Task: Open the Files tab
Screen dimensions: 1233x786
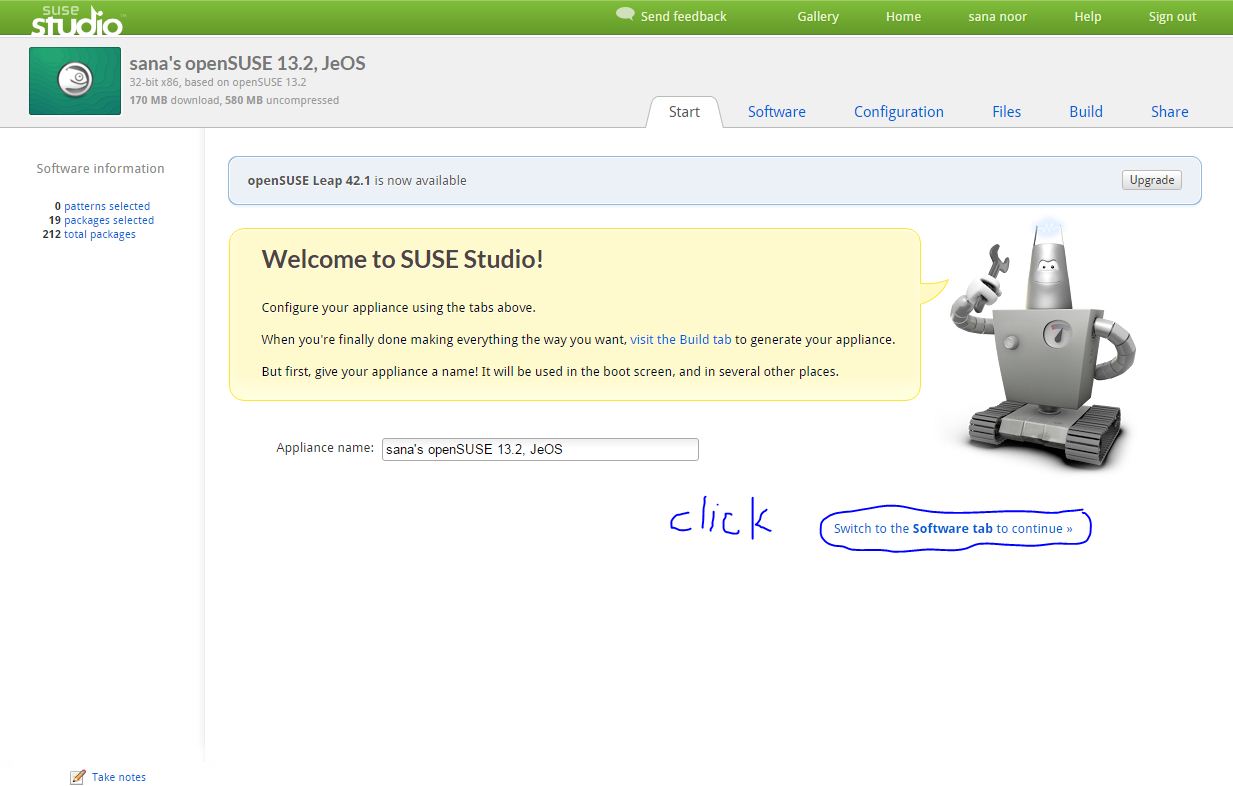Action: [x=1006, y=112]
